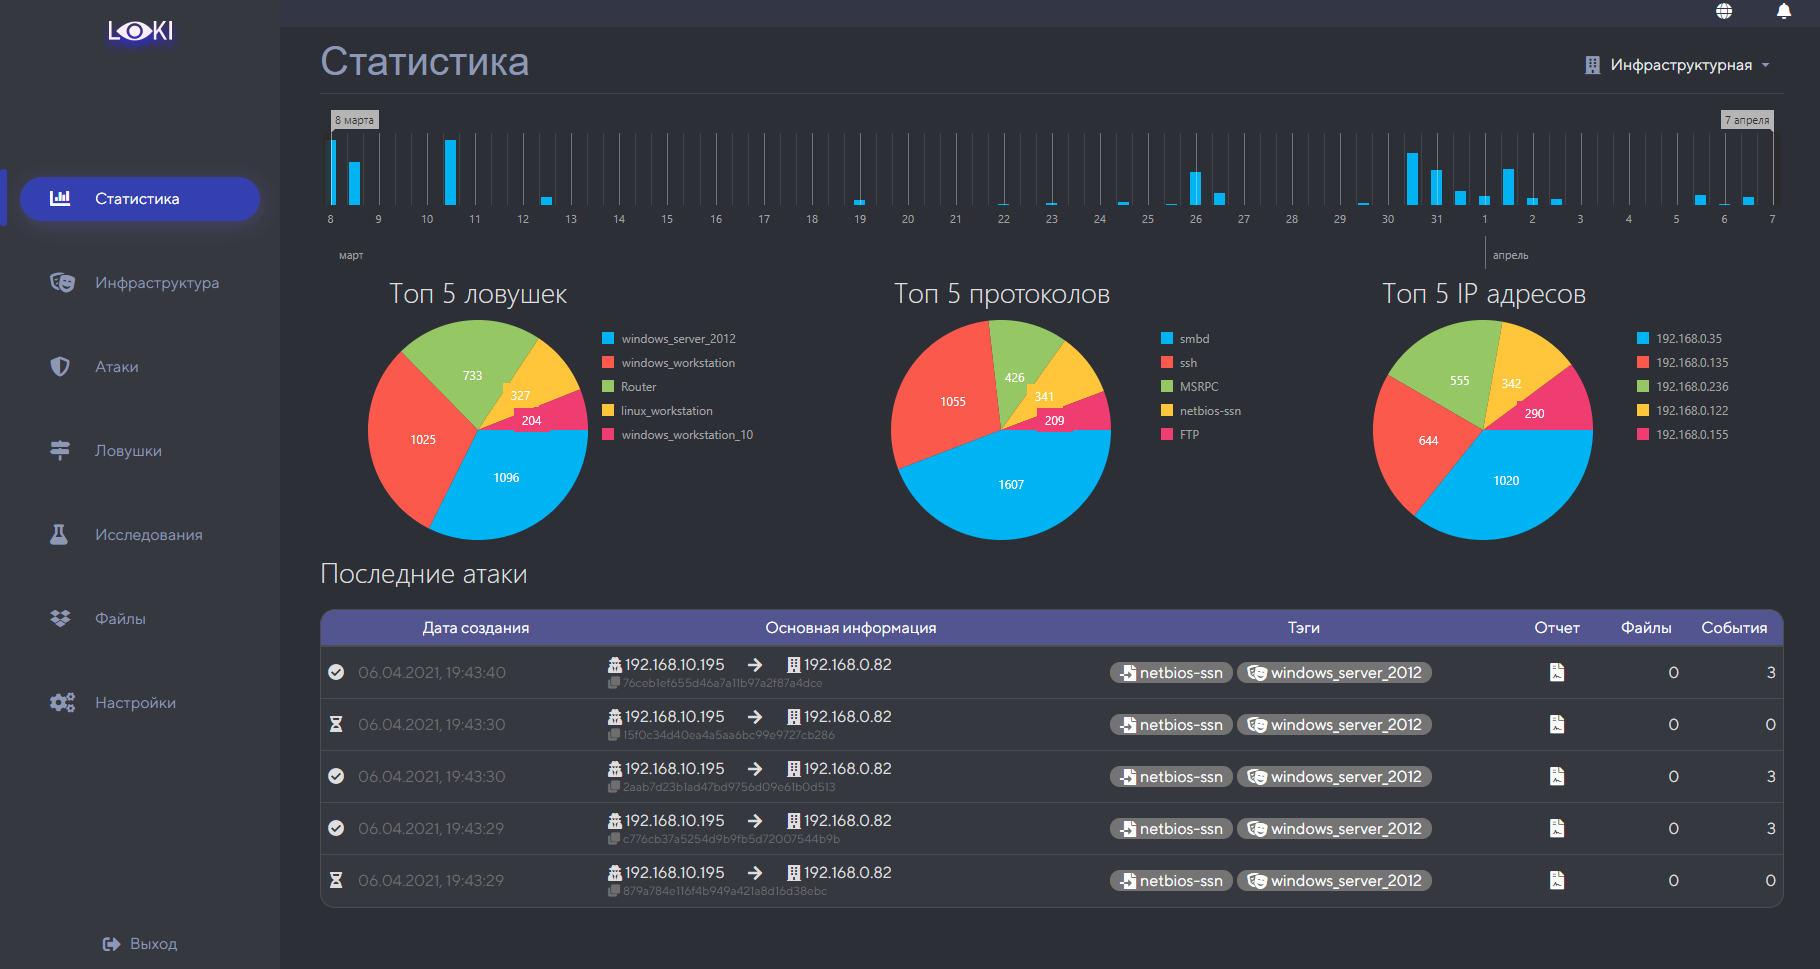This screenshot has width=1820, height=969.
Task: Click the 1607 slice in protocols pie
Action: click(x=1011, y=485)
